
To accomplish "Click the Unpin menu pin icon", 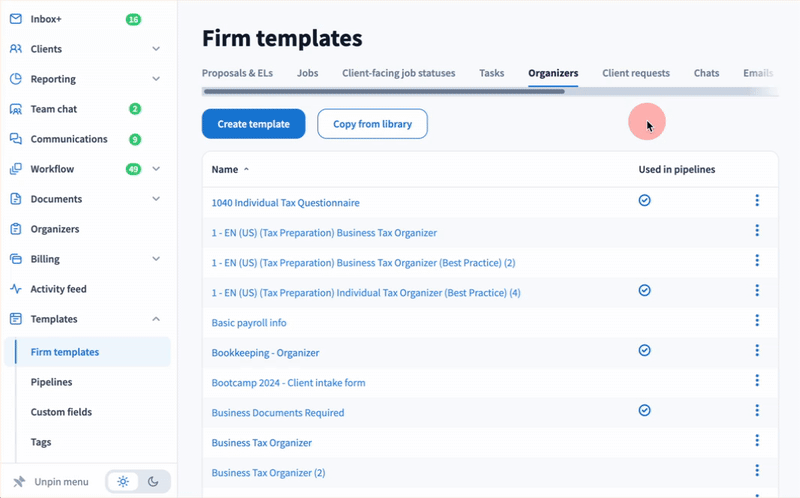I will pyautogui.click(x=19, y=481).
